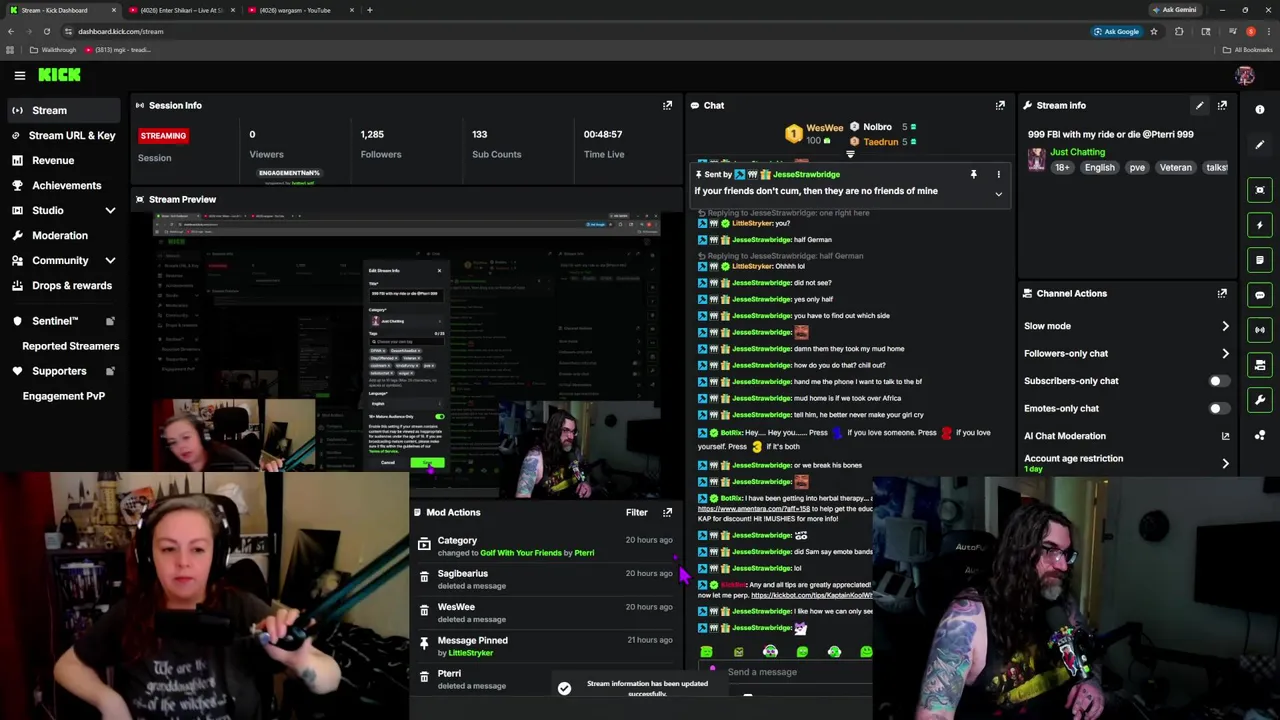
Task: Select the Sagibearius deleted message entry
Action: 545,579
